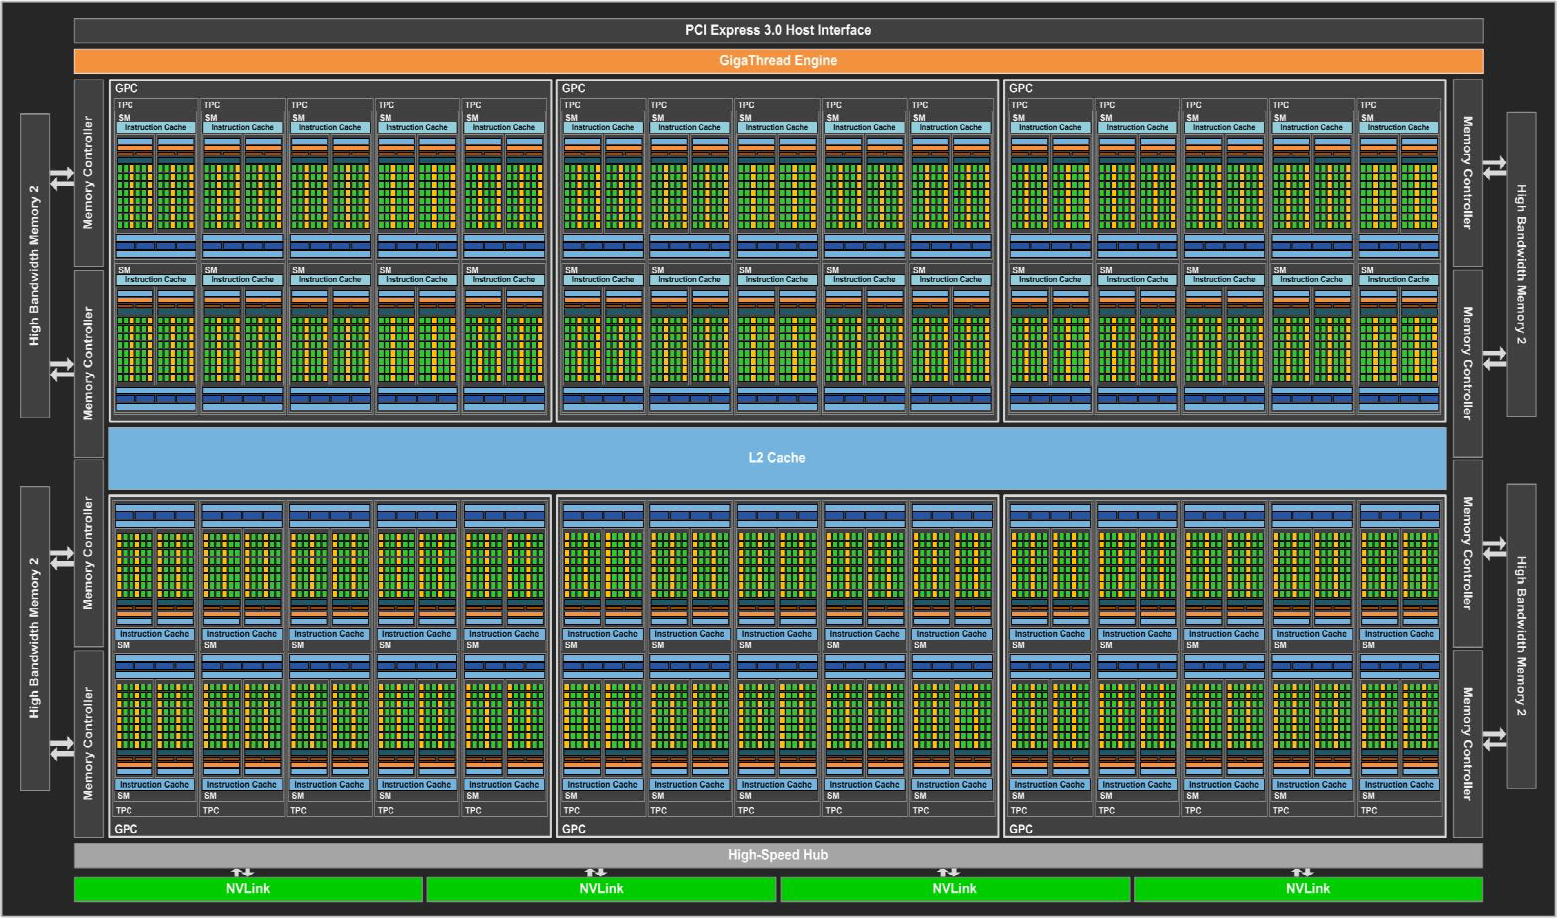Image resolution: width=1557 pixels, height=918 pixels.
Task: Select the GPC label of top-middle cluster
Action: (574, 89)
